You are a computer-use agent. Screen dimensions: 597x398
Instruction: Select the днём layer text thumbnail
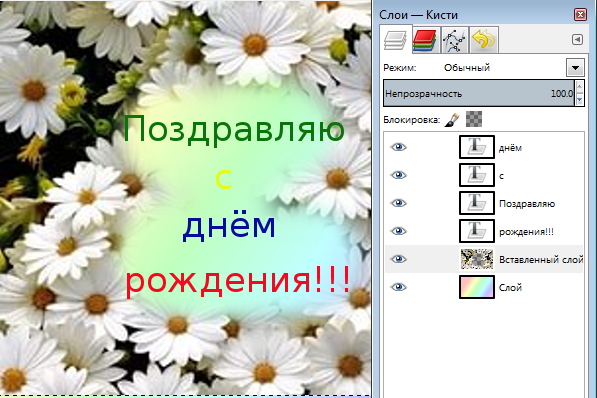tap(477, 147)
